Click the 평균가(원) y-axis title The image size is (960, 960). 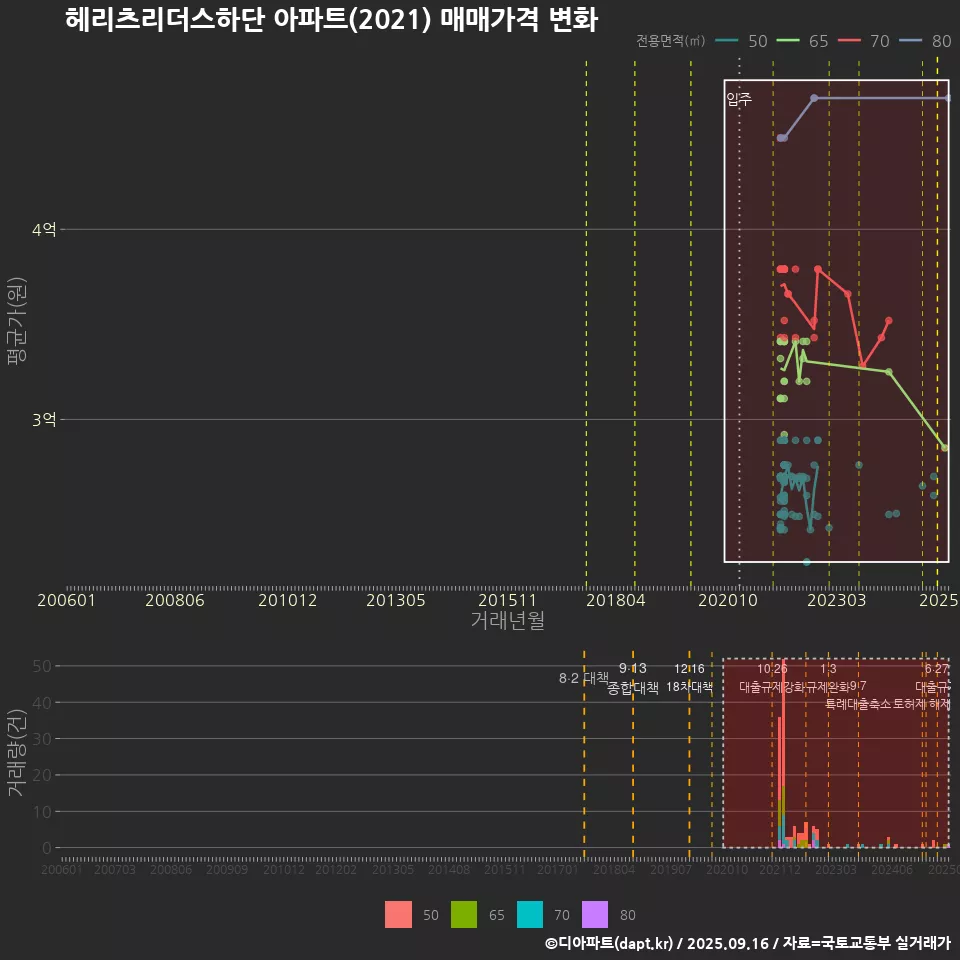(x=17, y=321)
